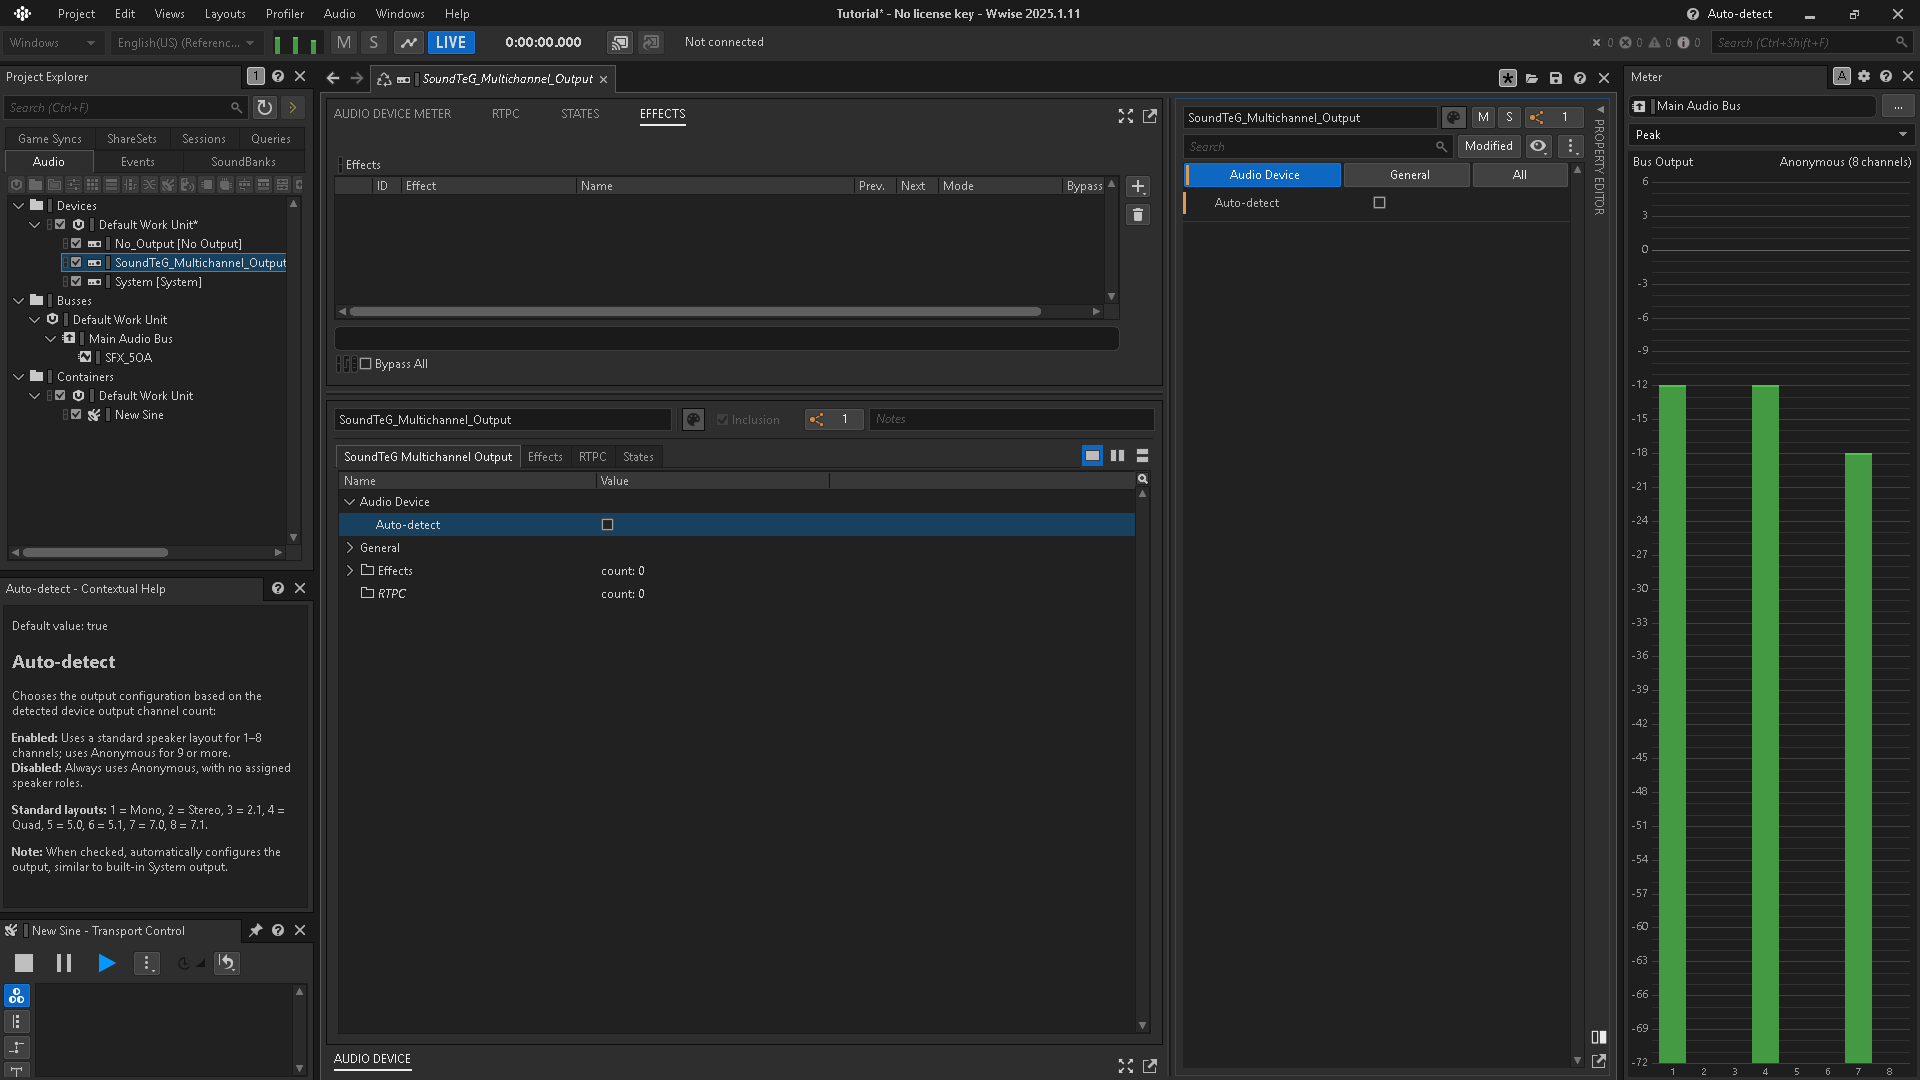
Task: Toggle Auto-detect checkbox in Property Editor
Action: click(1380, 203)
